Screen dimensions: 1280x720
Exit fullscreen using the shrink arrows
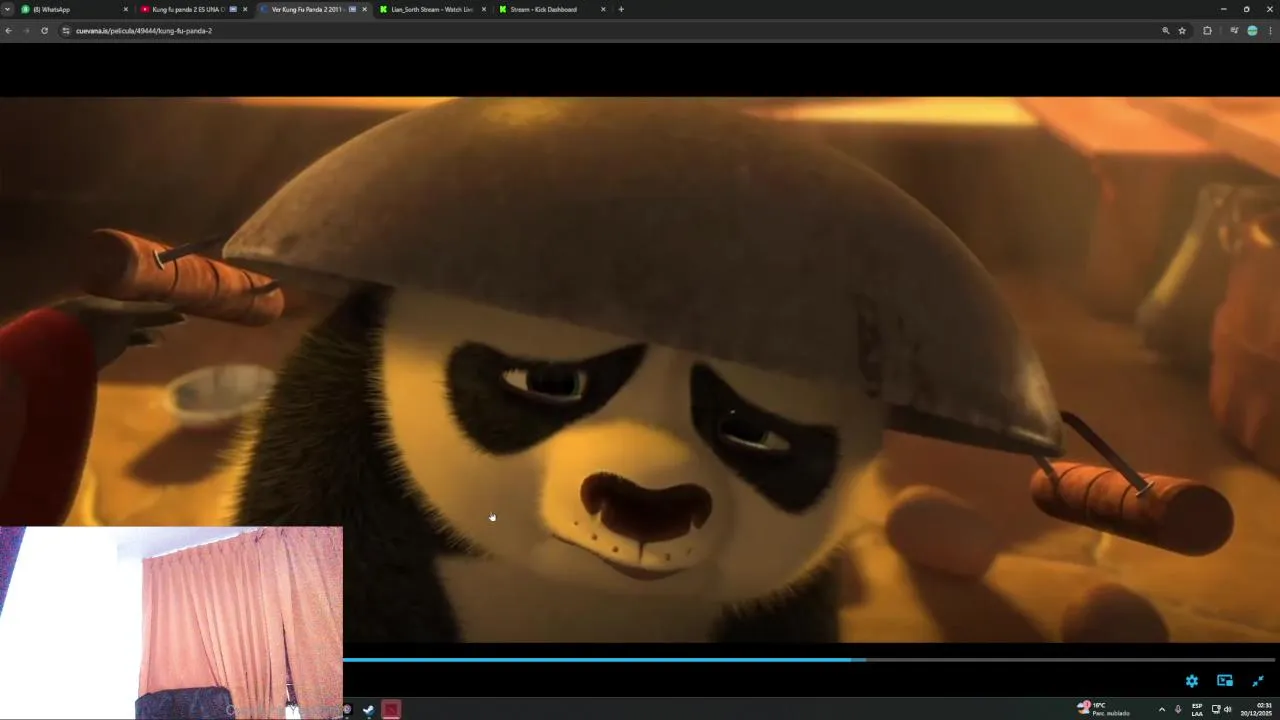(1258, 681)
